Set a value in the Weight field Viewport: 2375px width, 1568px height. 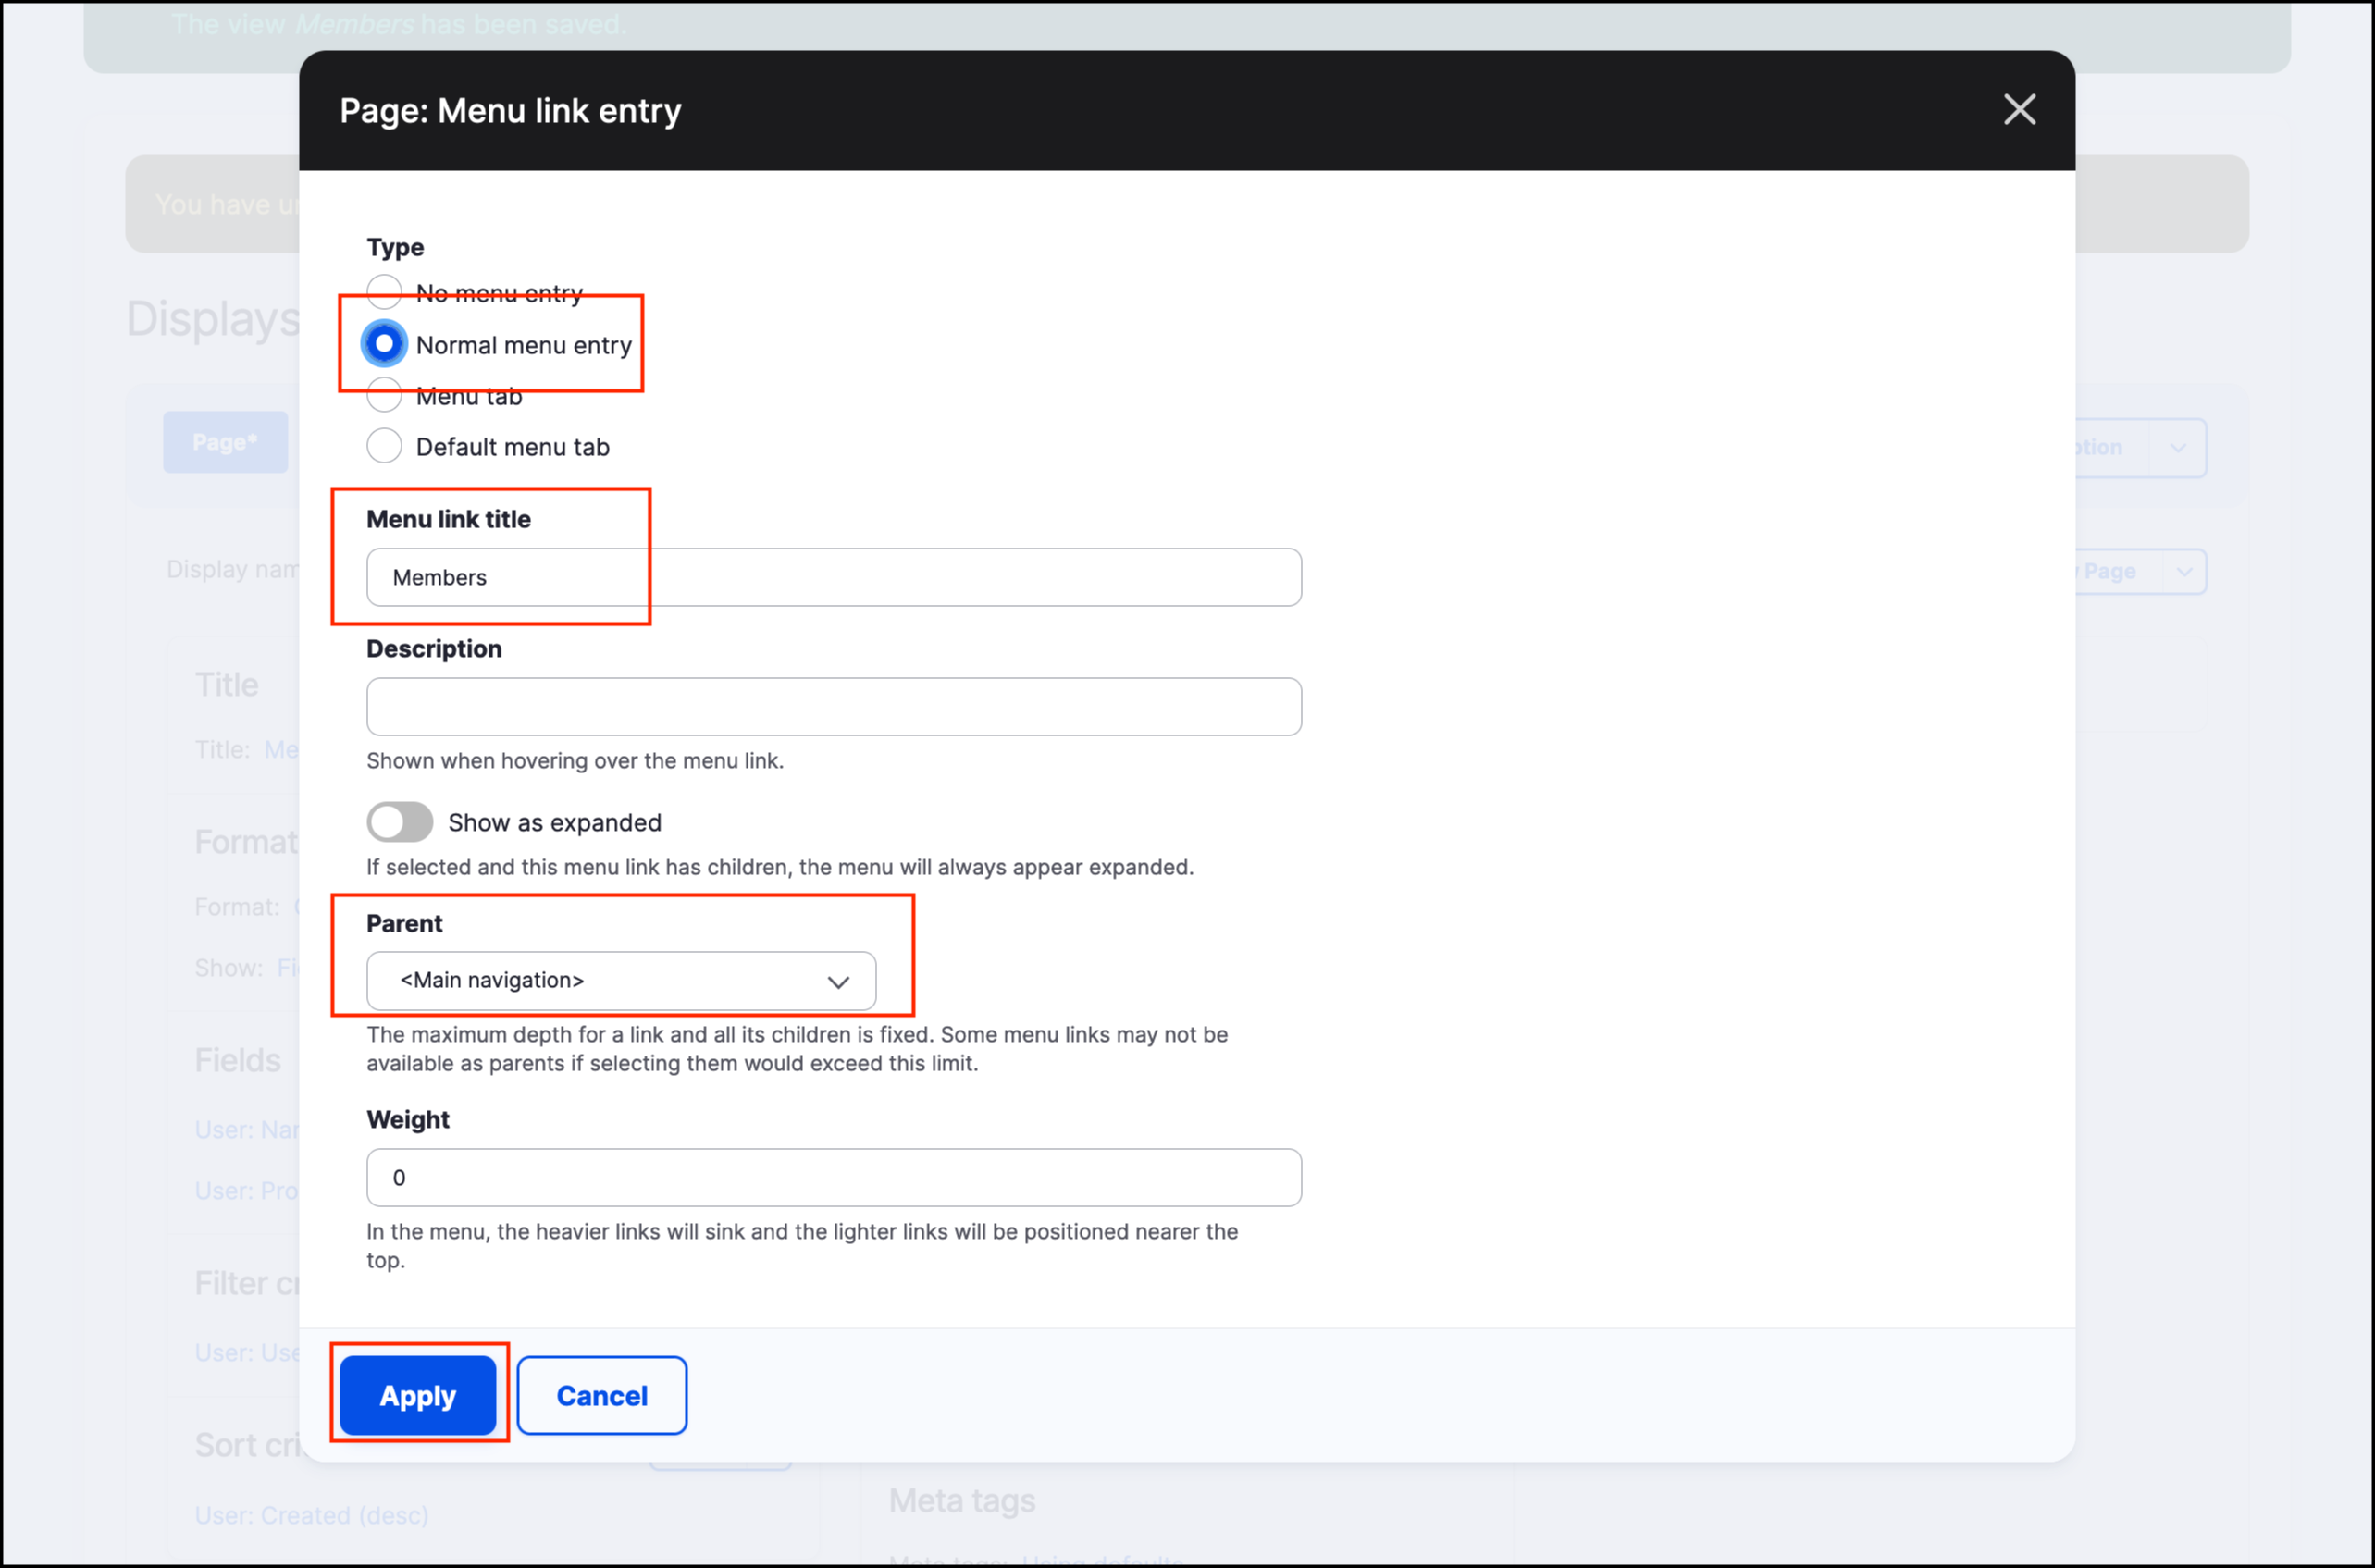(x=833, y=1177)
